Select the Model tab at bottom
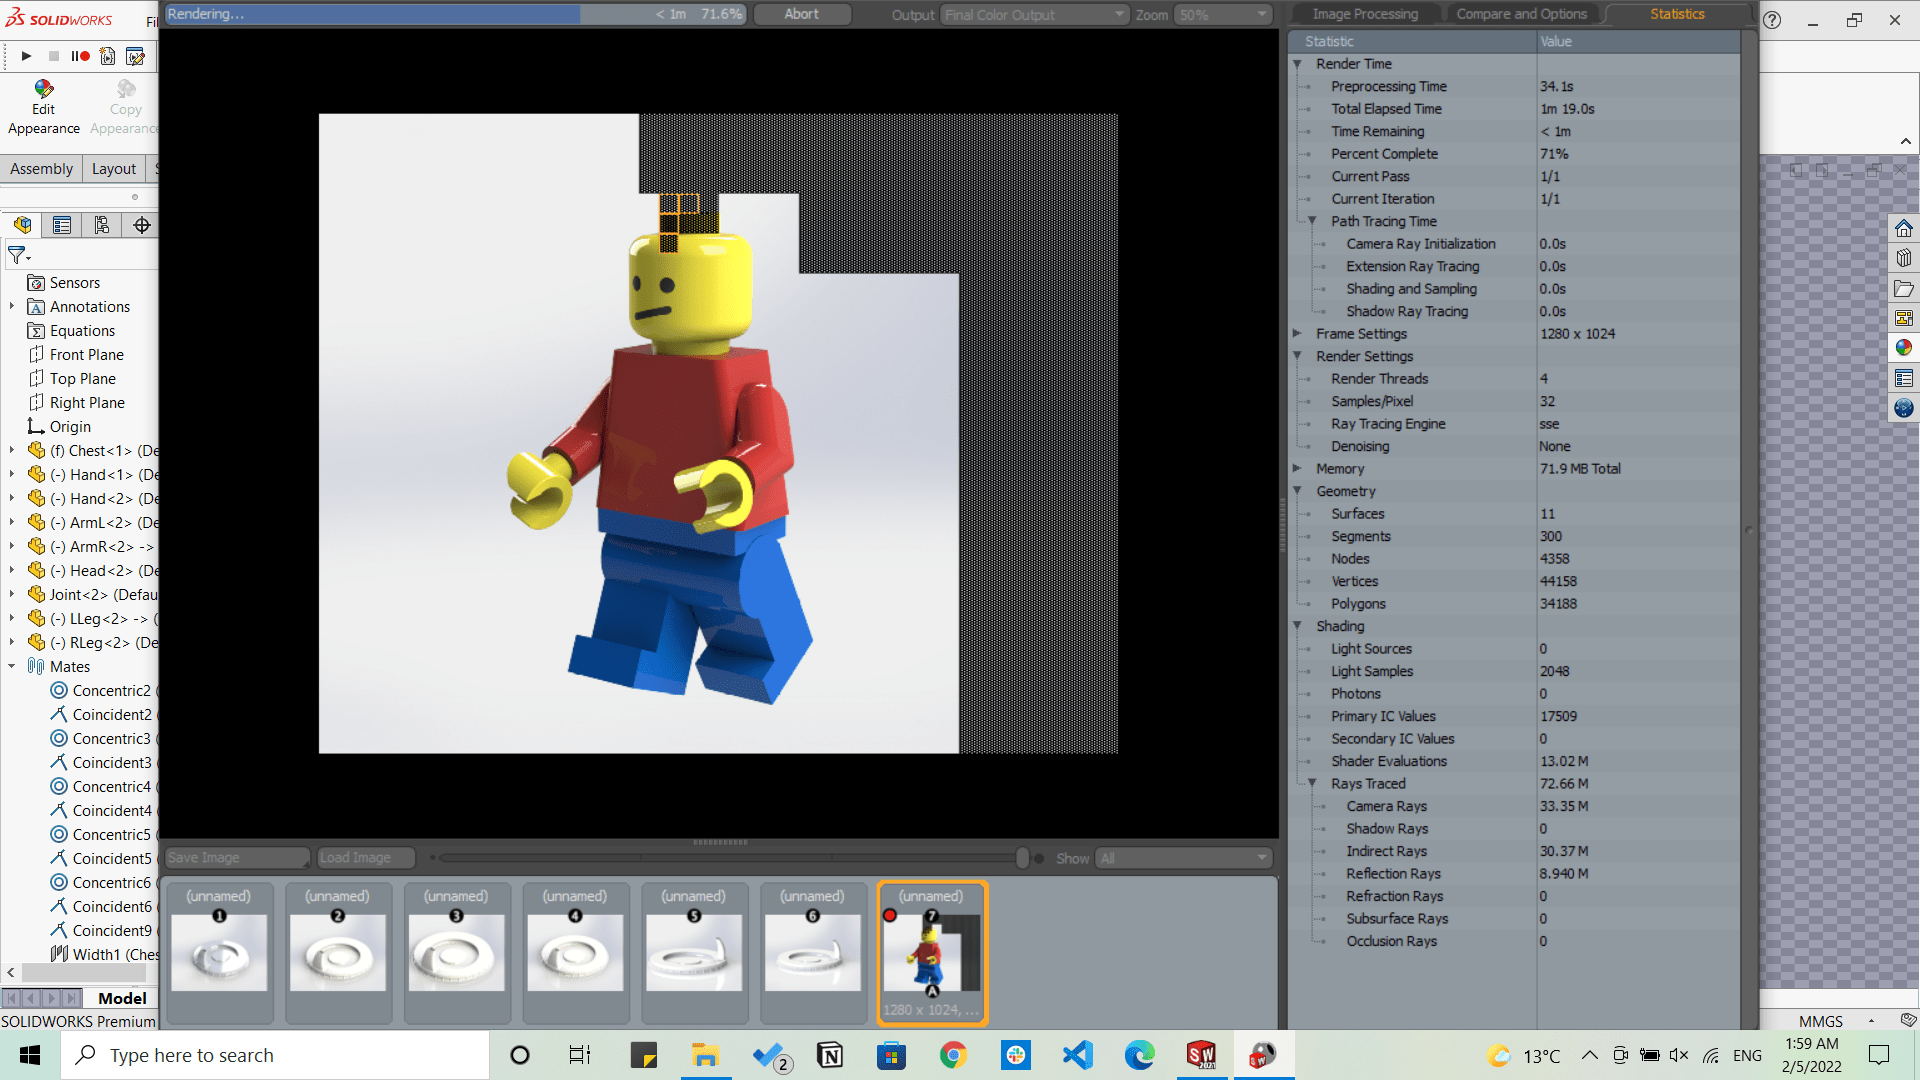Screen dimensions: 1920x1080 click(x=122, y=998)
